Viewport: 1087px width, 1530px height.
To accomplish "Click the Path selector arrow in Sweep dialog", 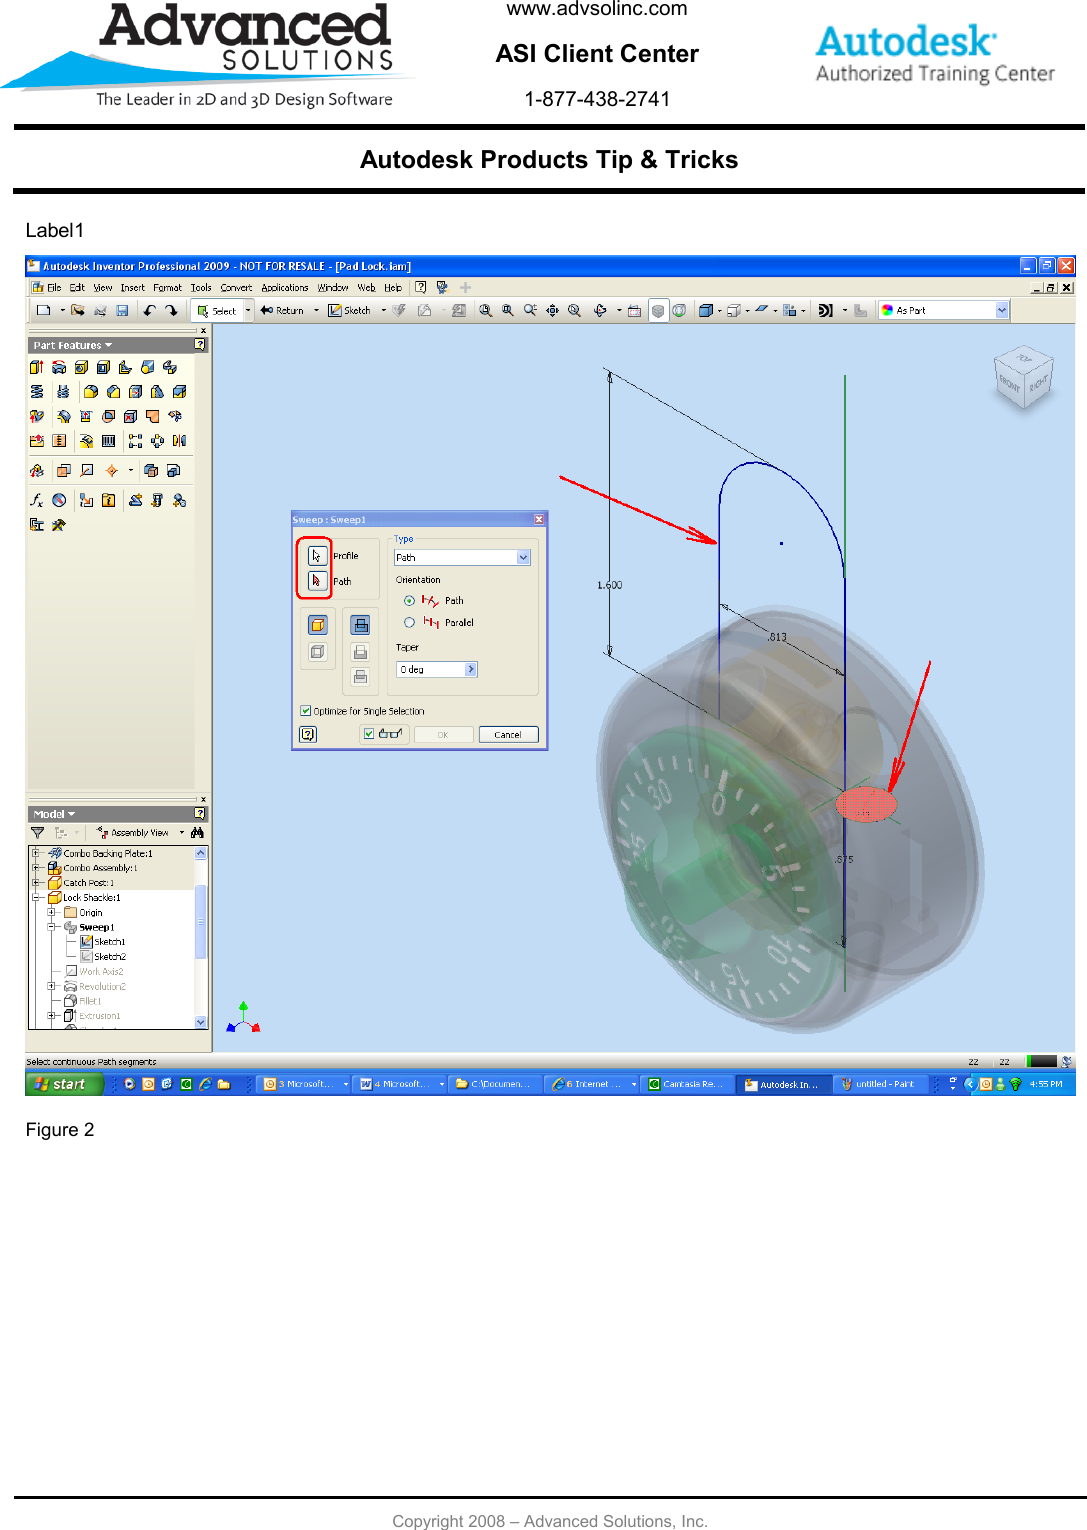I will tap(317, 580).
